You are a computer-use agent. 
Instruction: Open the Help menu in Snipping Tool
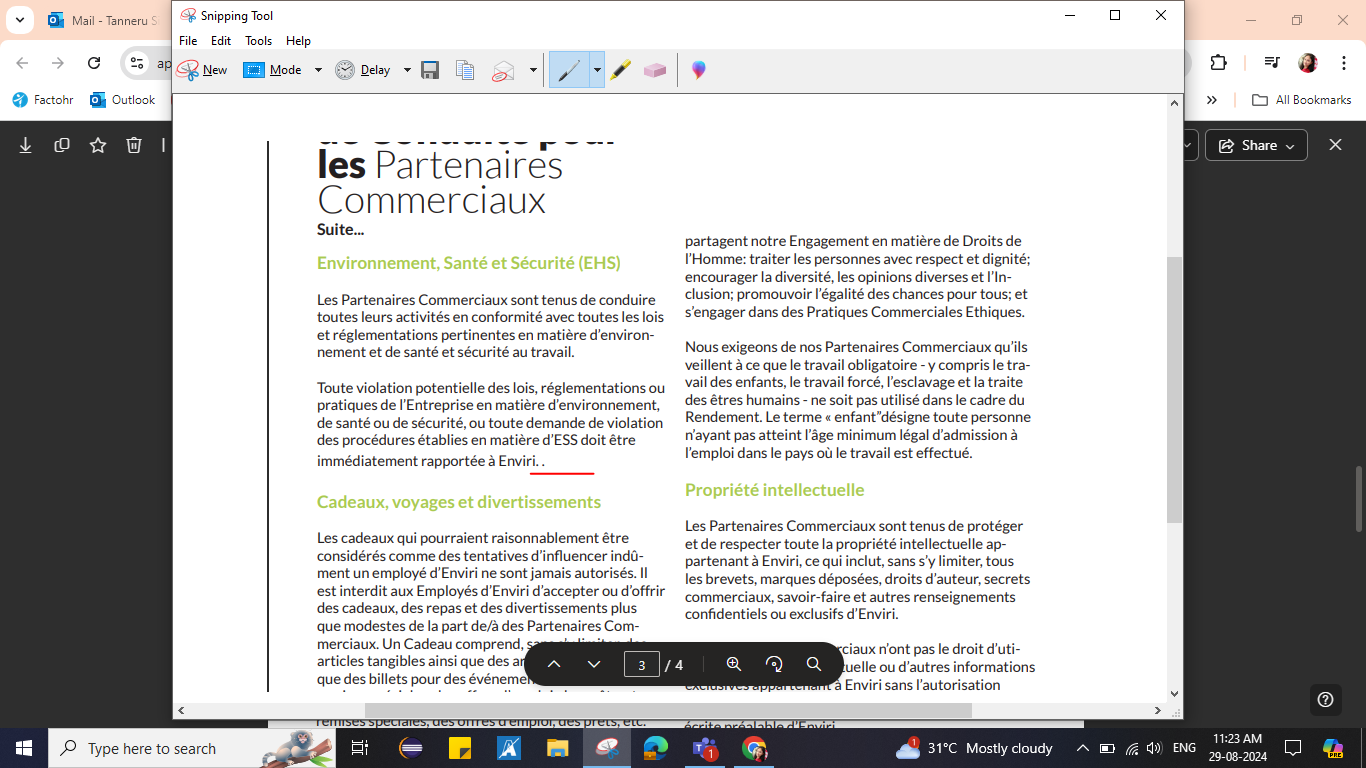pos(298,41)
